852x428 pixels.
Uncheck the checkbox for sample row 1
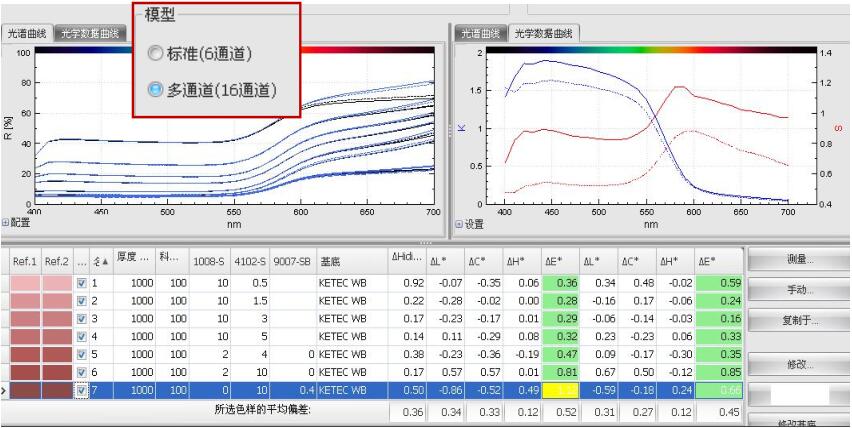click(x=84, y=284)
